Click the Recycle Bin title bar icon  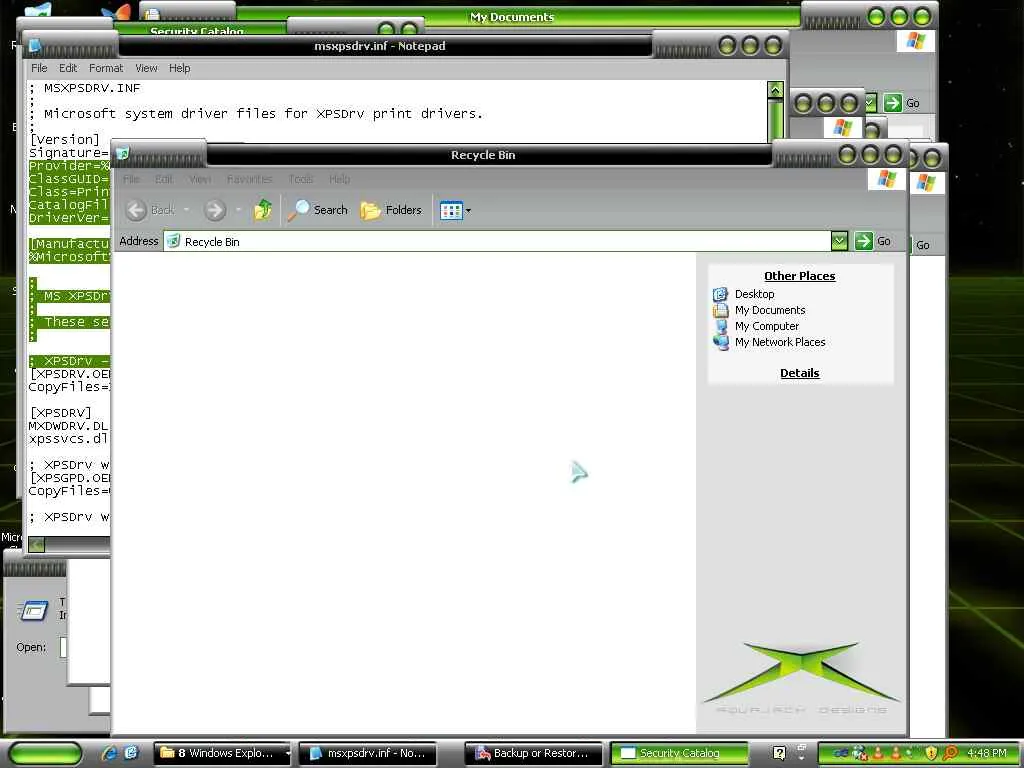(x=123, y=154)
